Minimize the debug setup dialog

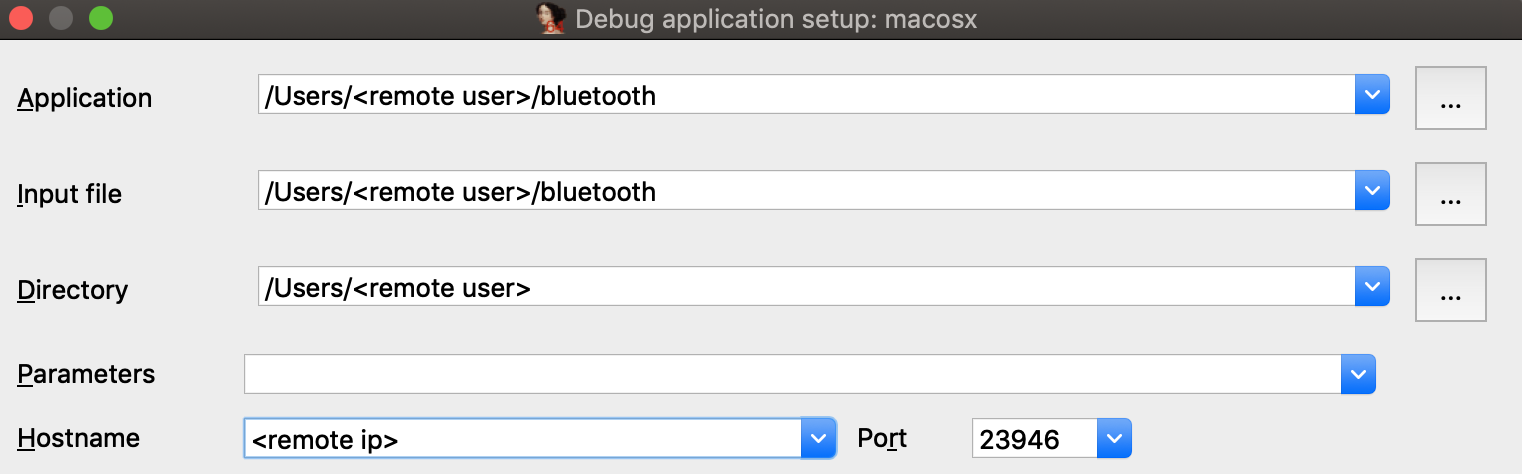[x=61, y=18]
